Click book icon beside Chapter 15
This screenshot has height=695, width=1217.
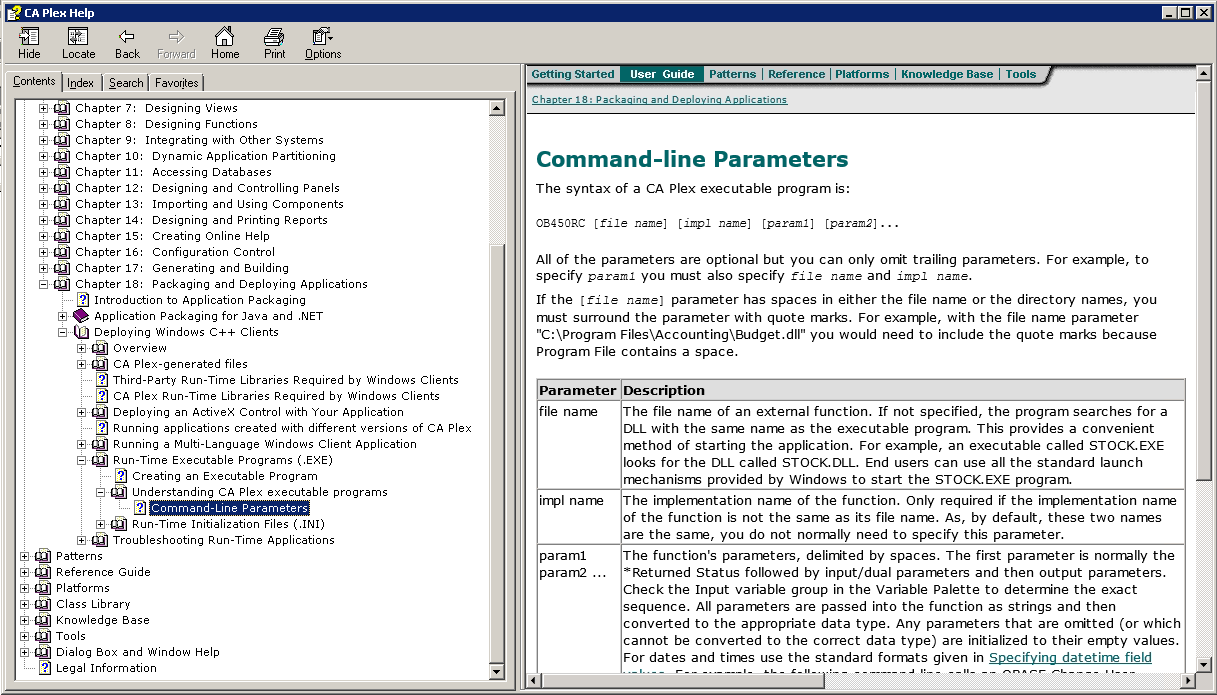[x=62, y=236]
